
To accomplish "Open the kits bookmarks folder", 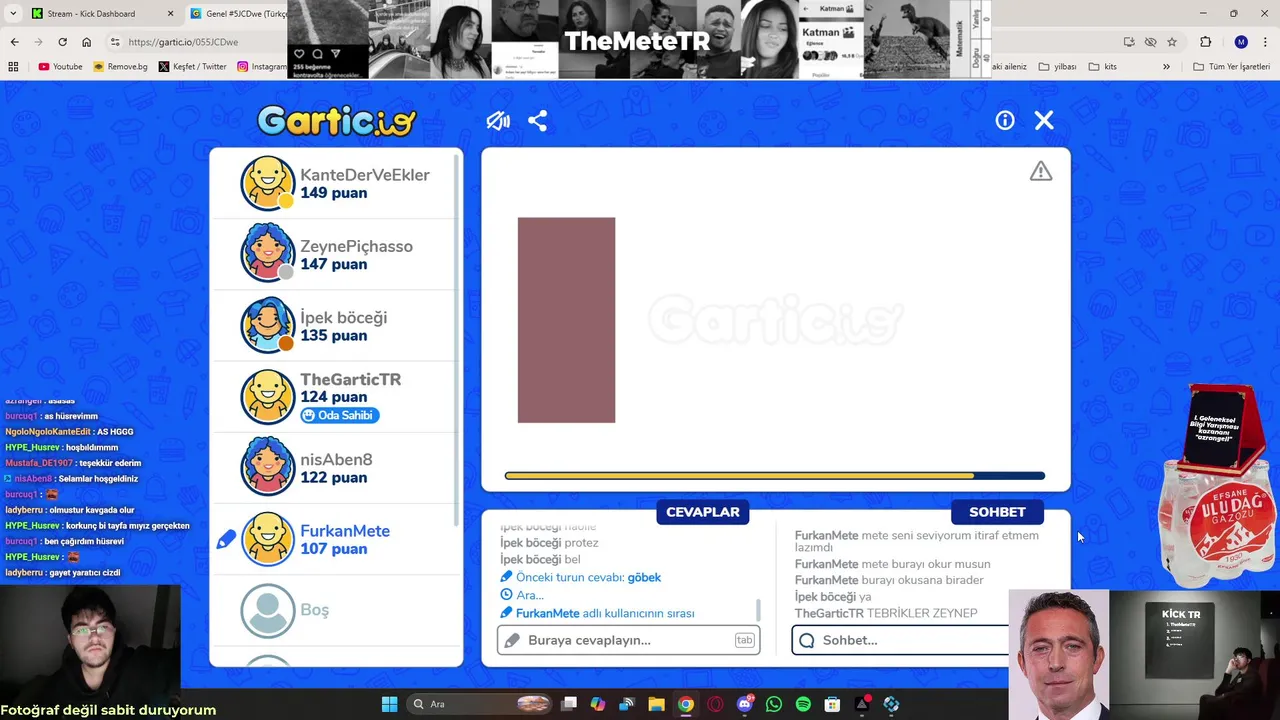I will coord(1101,67).
